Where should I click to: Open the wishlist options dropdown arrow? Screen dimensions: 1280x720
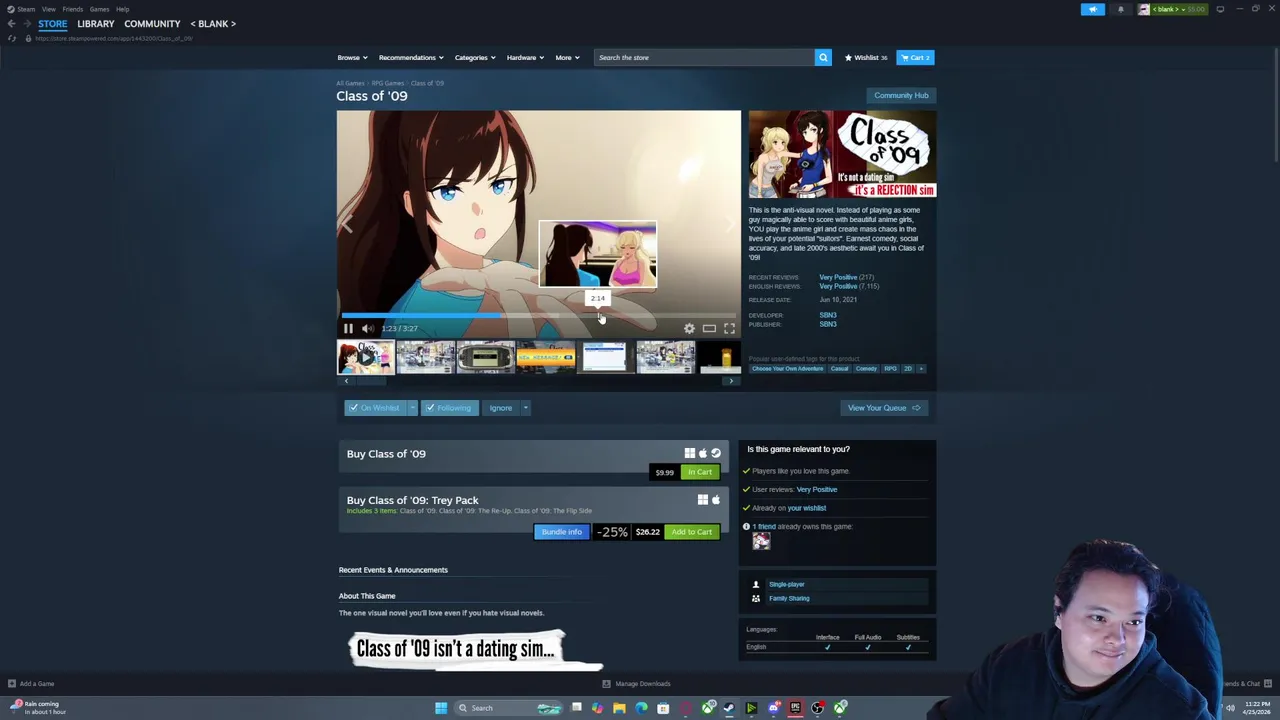click(x=412, y=408)
